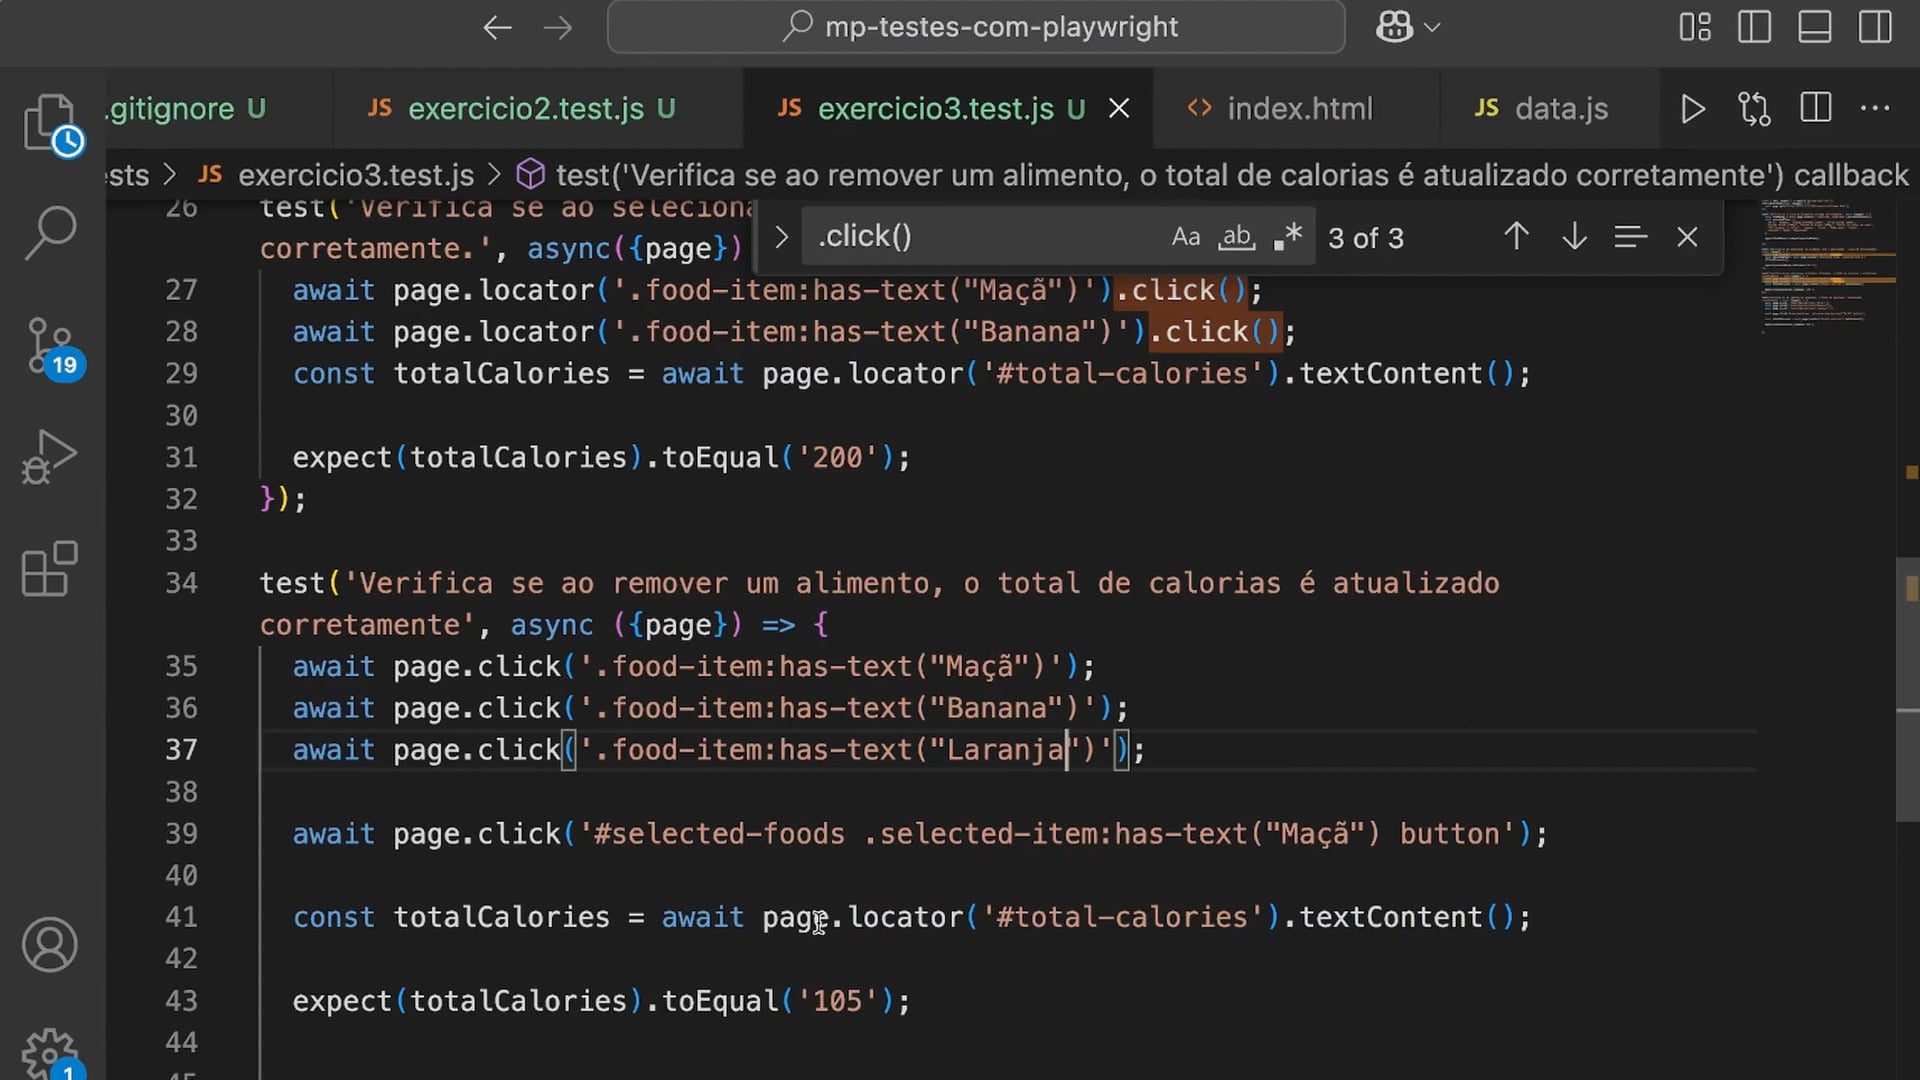The width and height of the screenshot is (1920, 1080).
Task: Click the Run code play icon
Action: [1692, 108]
